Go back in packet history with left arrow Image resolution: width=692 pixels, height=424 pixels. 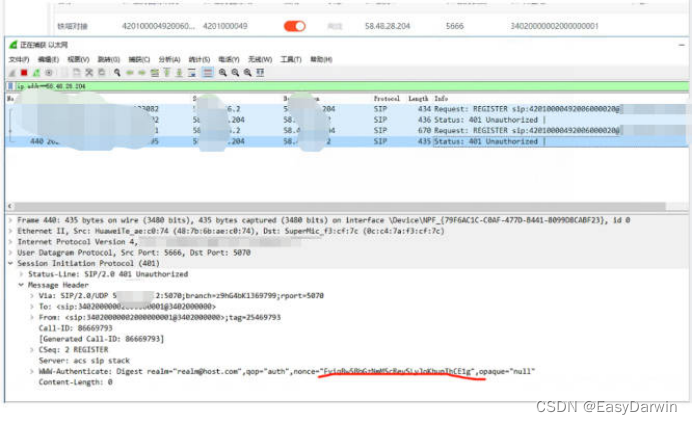click(130, 73)
